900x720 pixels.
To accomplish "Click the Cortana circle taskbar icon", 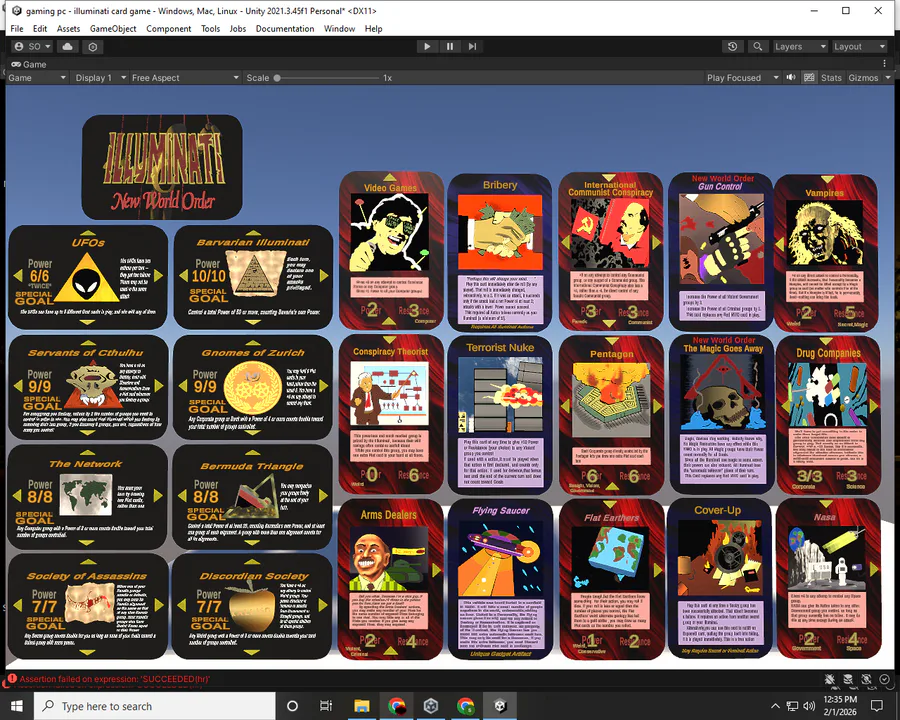I will point(292,706).
